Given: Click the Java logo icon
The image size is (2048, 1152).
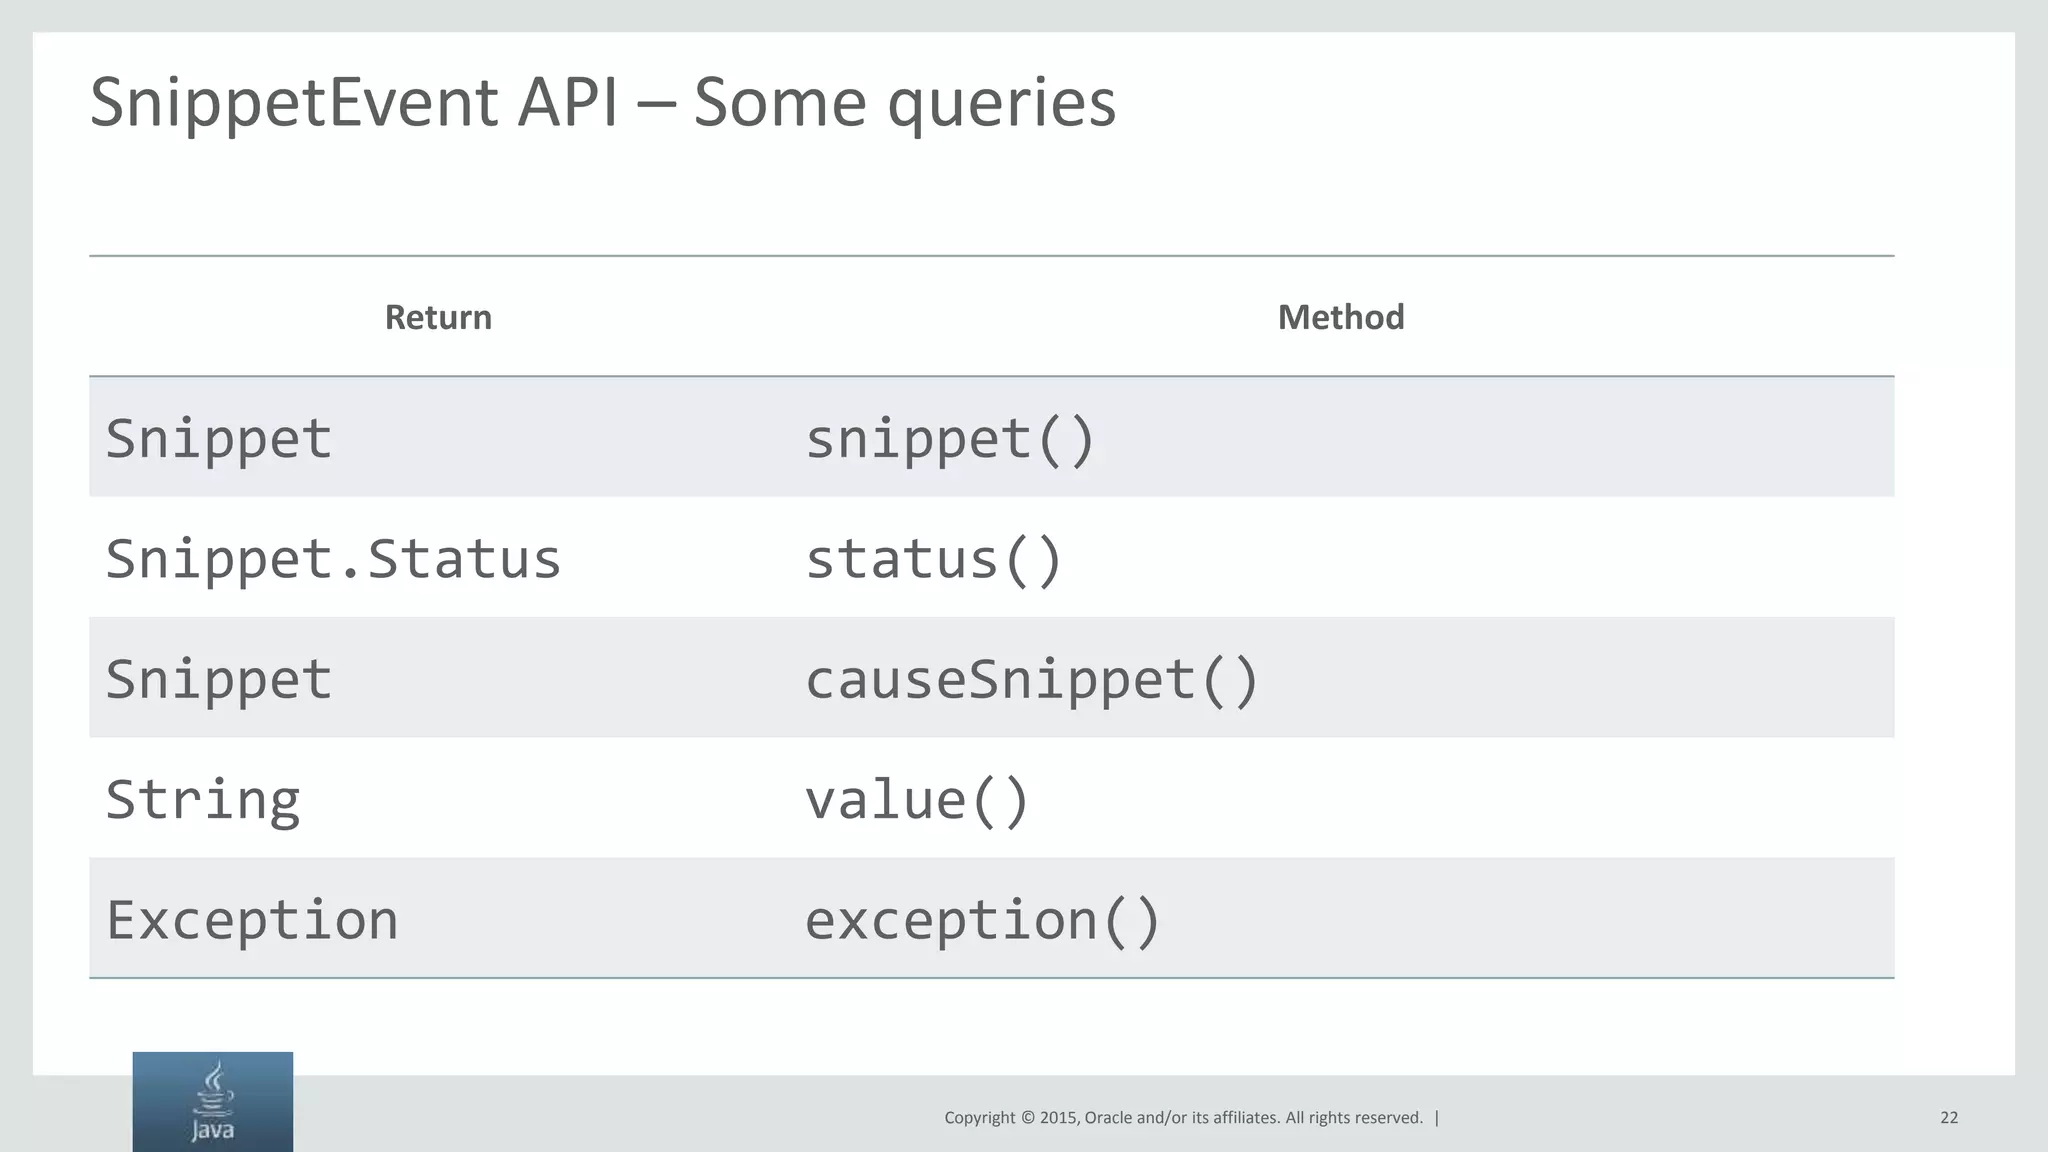Looking at the screenshot, I should click(x=213, y=1101).
